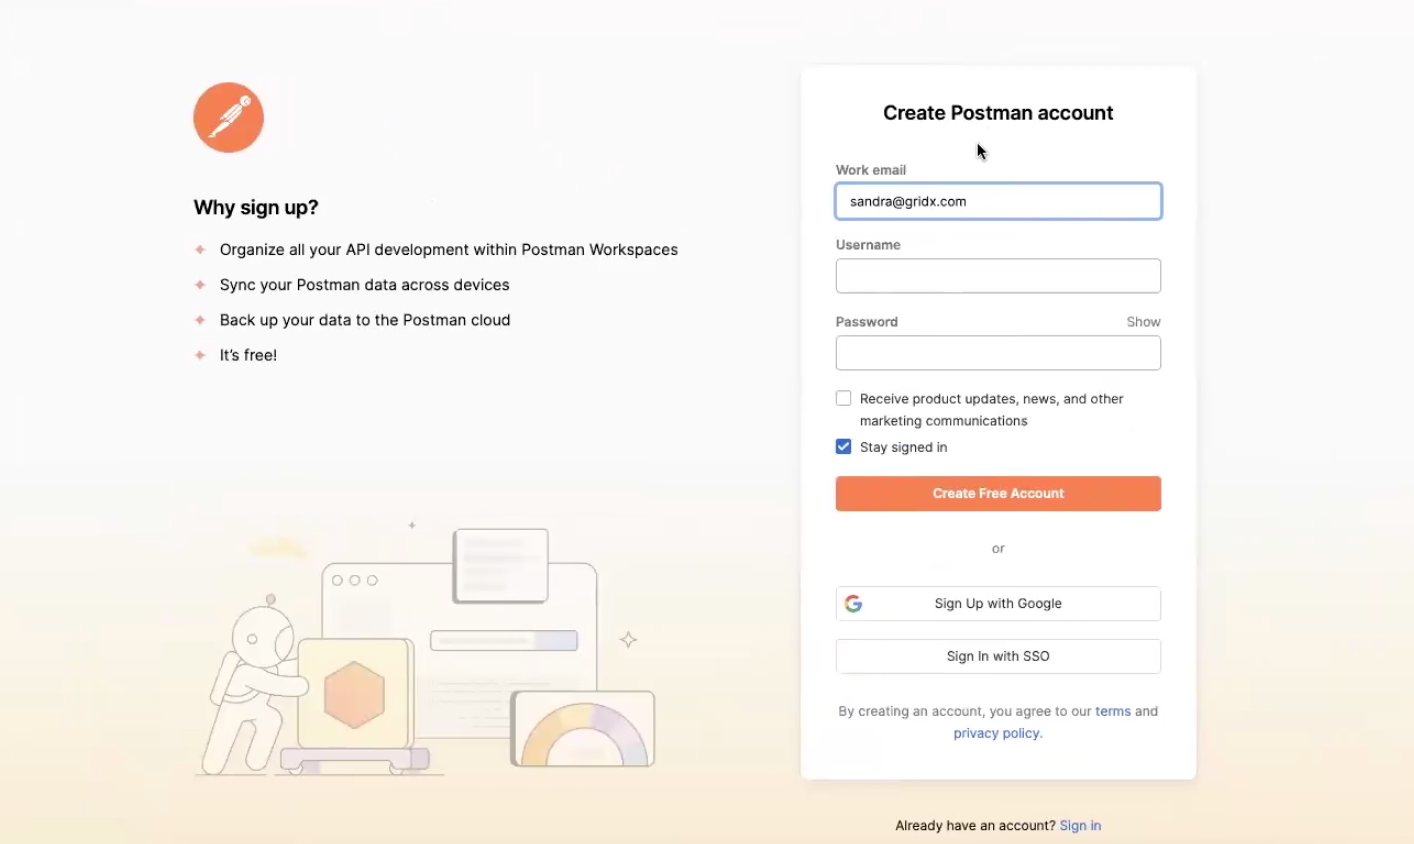Click the Create Free Account button

coord(998,494)
